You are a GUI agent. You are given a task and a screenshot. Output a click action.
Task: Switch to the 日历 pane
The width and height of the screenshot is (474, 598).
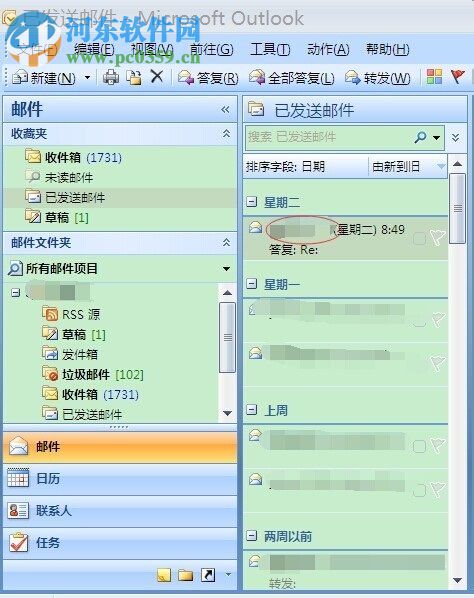click(120, 479)
